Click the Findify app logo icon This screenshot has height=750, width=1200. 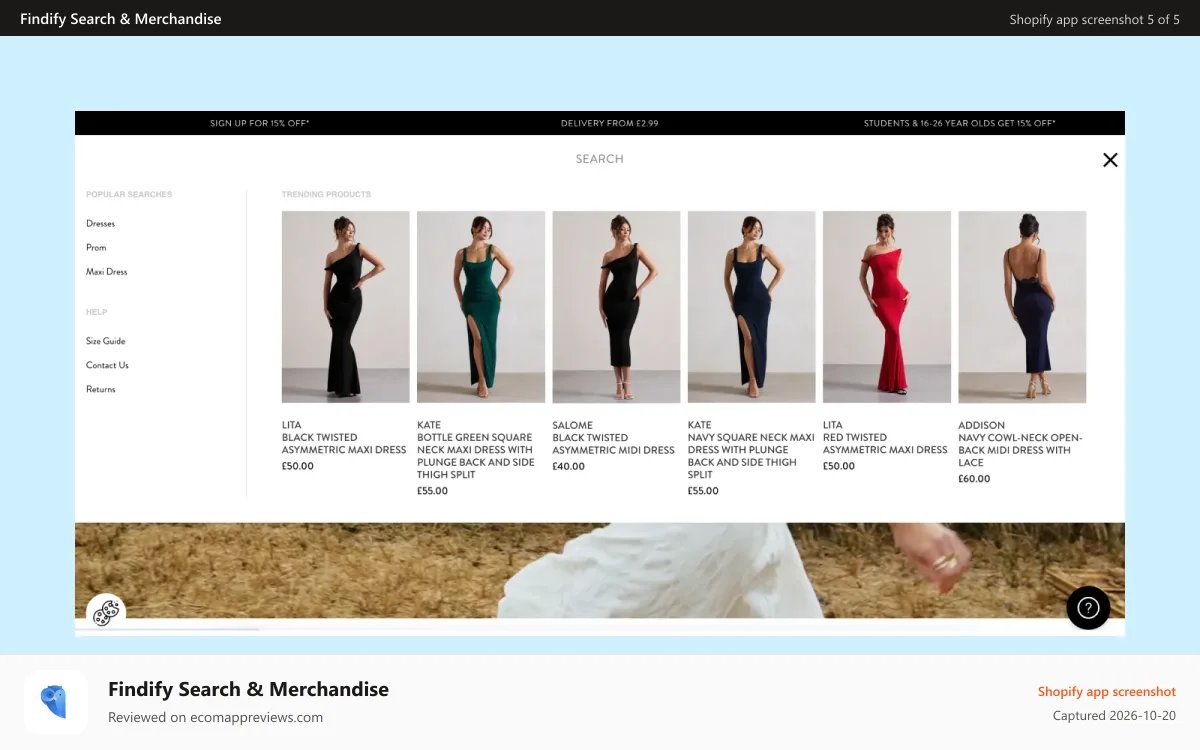(56, 702)
